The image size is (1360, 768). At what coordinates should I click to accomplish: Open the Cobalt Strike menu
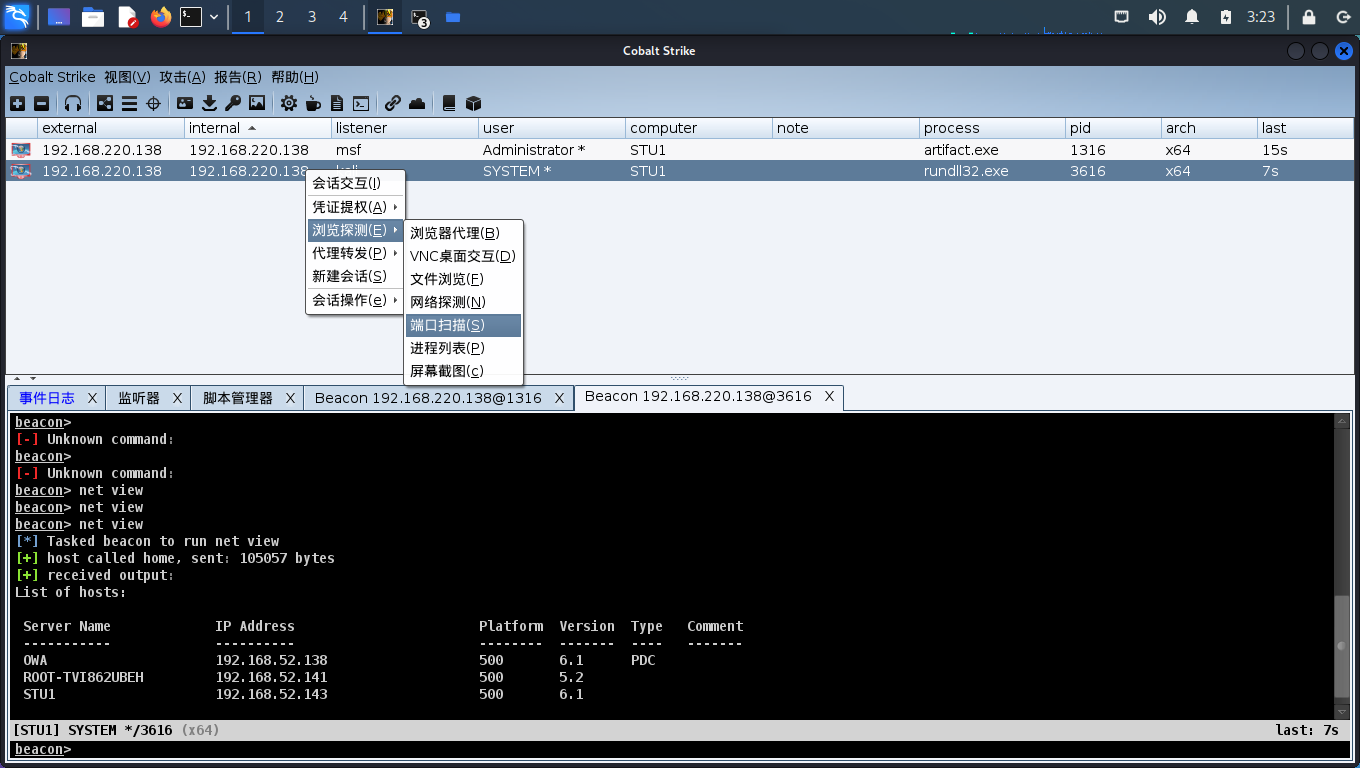tap(52, 77)
